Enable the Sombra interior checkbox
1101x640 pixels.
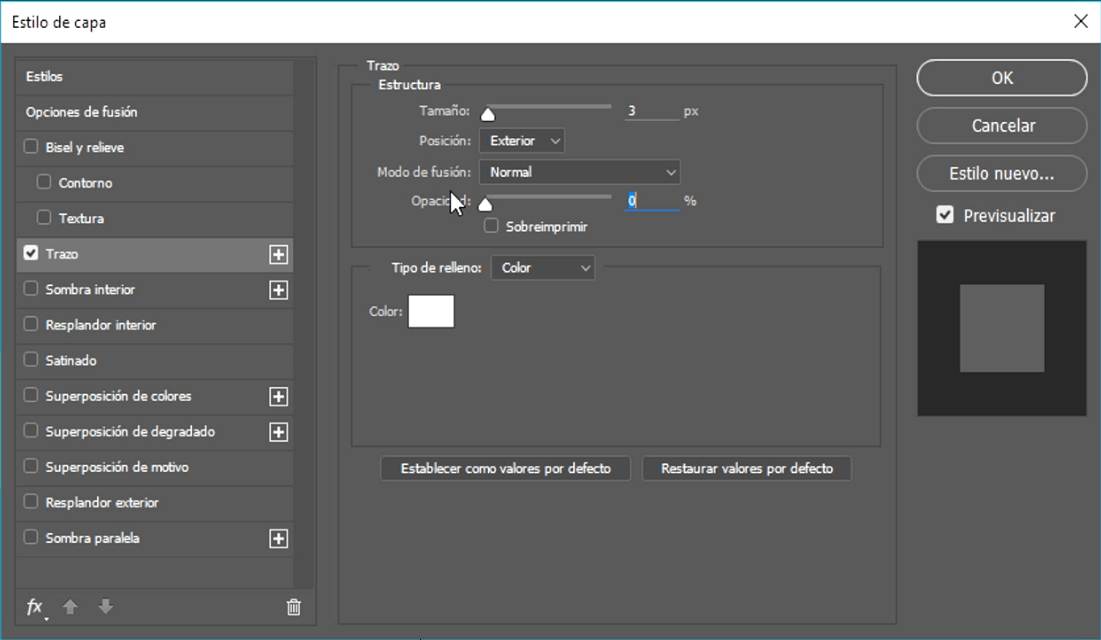click(31, 289)
